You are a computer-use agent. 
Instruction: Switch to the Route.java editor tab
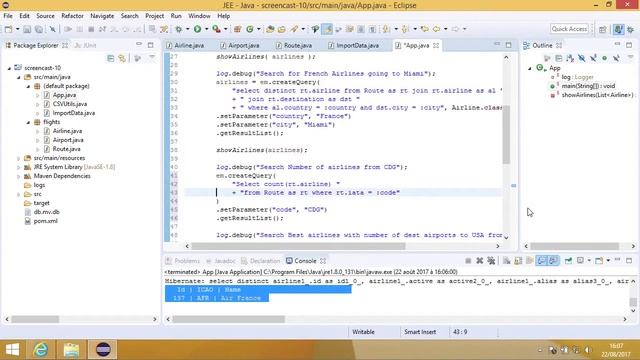point(298,45)
